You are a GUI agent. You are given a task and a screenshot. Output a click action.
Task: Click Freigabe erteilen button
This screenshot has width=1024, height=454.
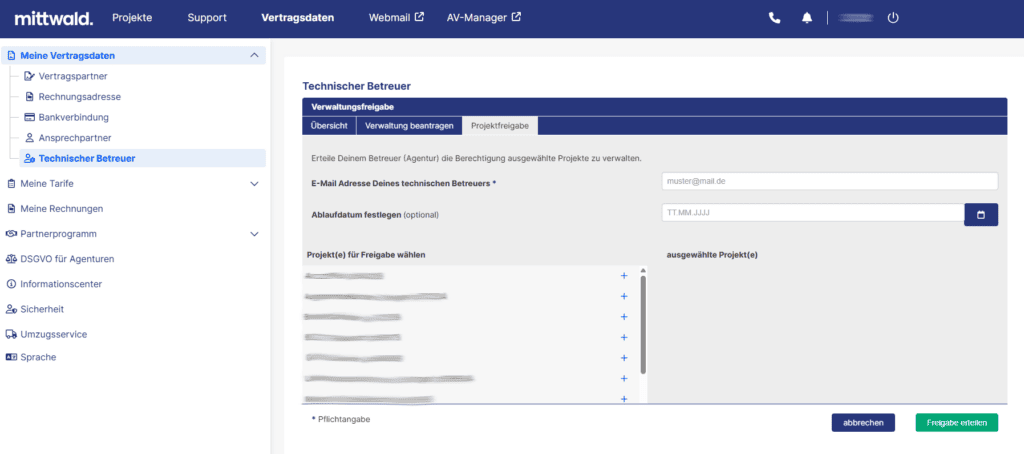tap(957, 423)
